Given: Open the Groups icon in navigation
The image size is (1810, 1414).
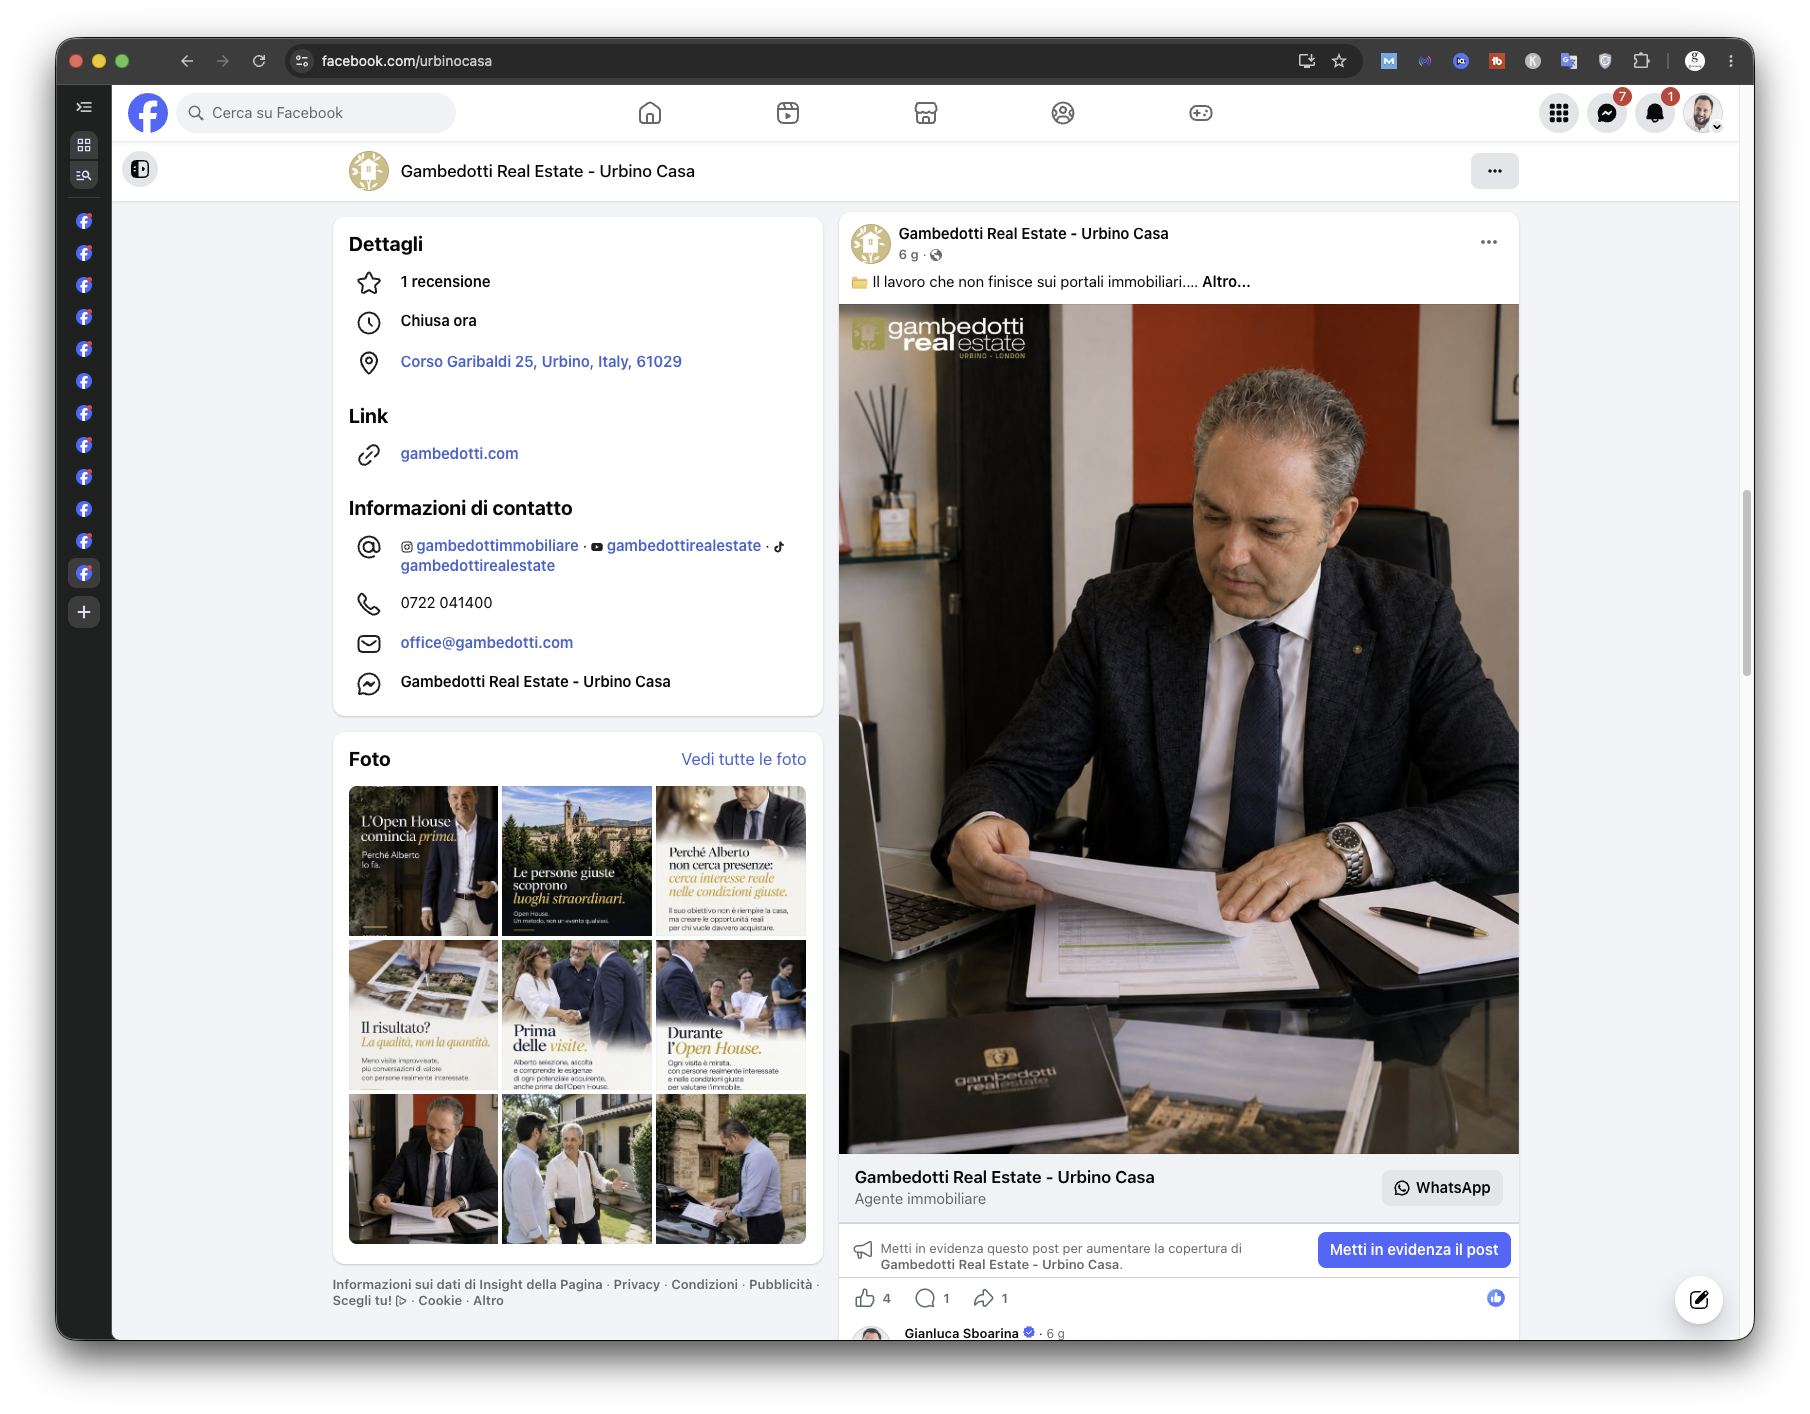Looking at the screenshot, I should (1063, 113).
